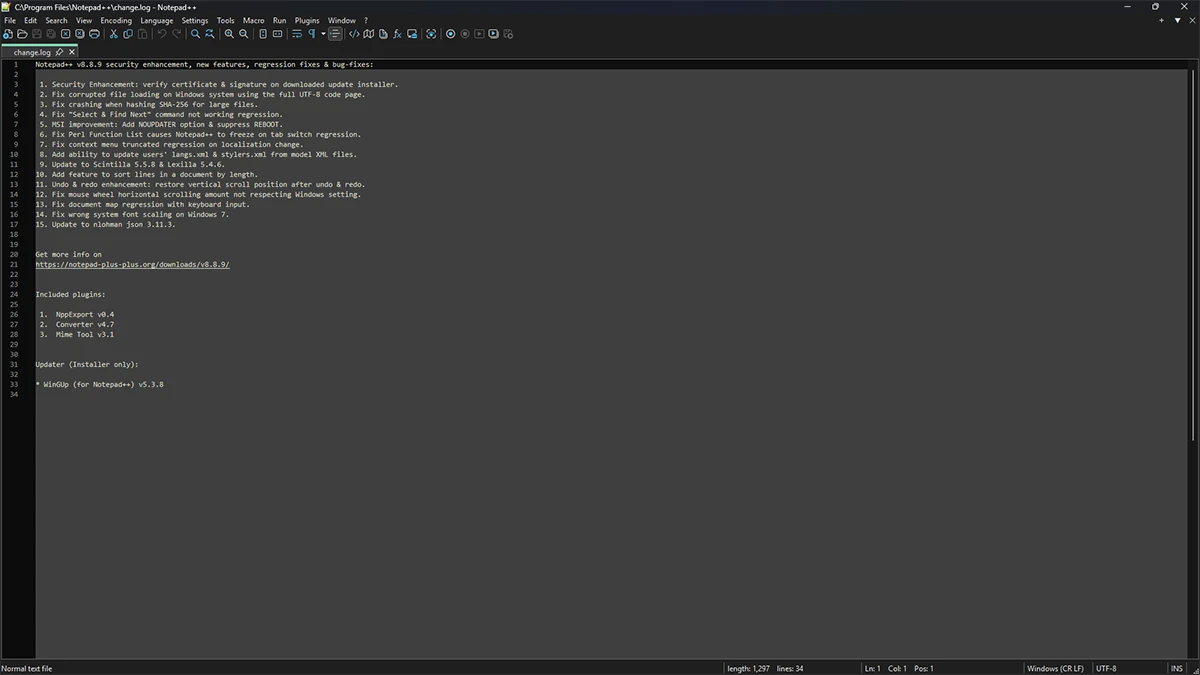Open the View menu

click(x=84, y=20)
